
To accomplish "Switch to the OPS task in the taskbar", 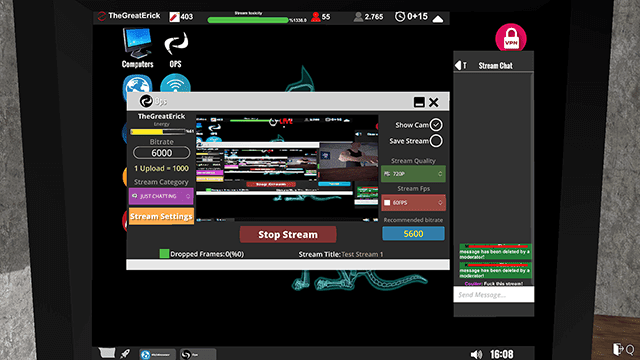I will pyautogui.click(x=198, y=354).
